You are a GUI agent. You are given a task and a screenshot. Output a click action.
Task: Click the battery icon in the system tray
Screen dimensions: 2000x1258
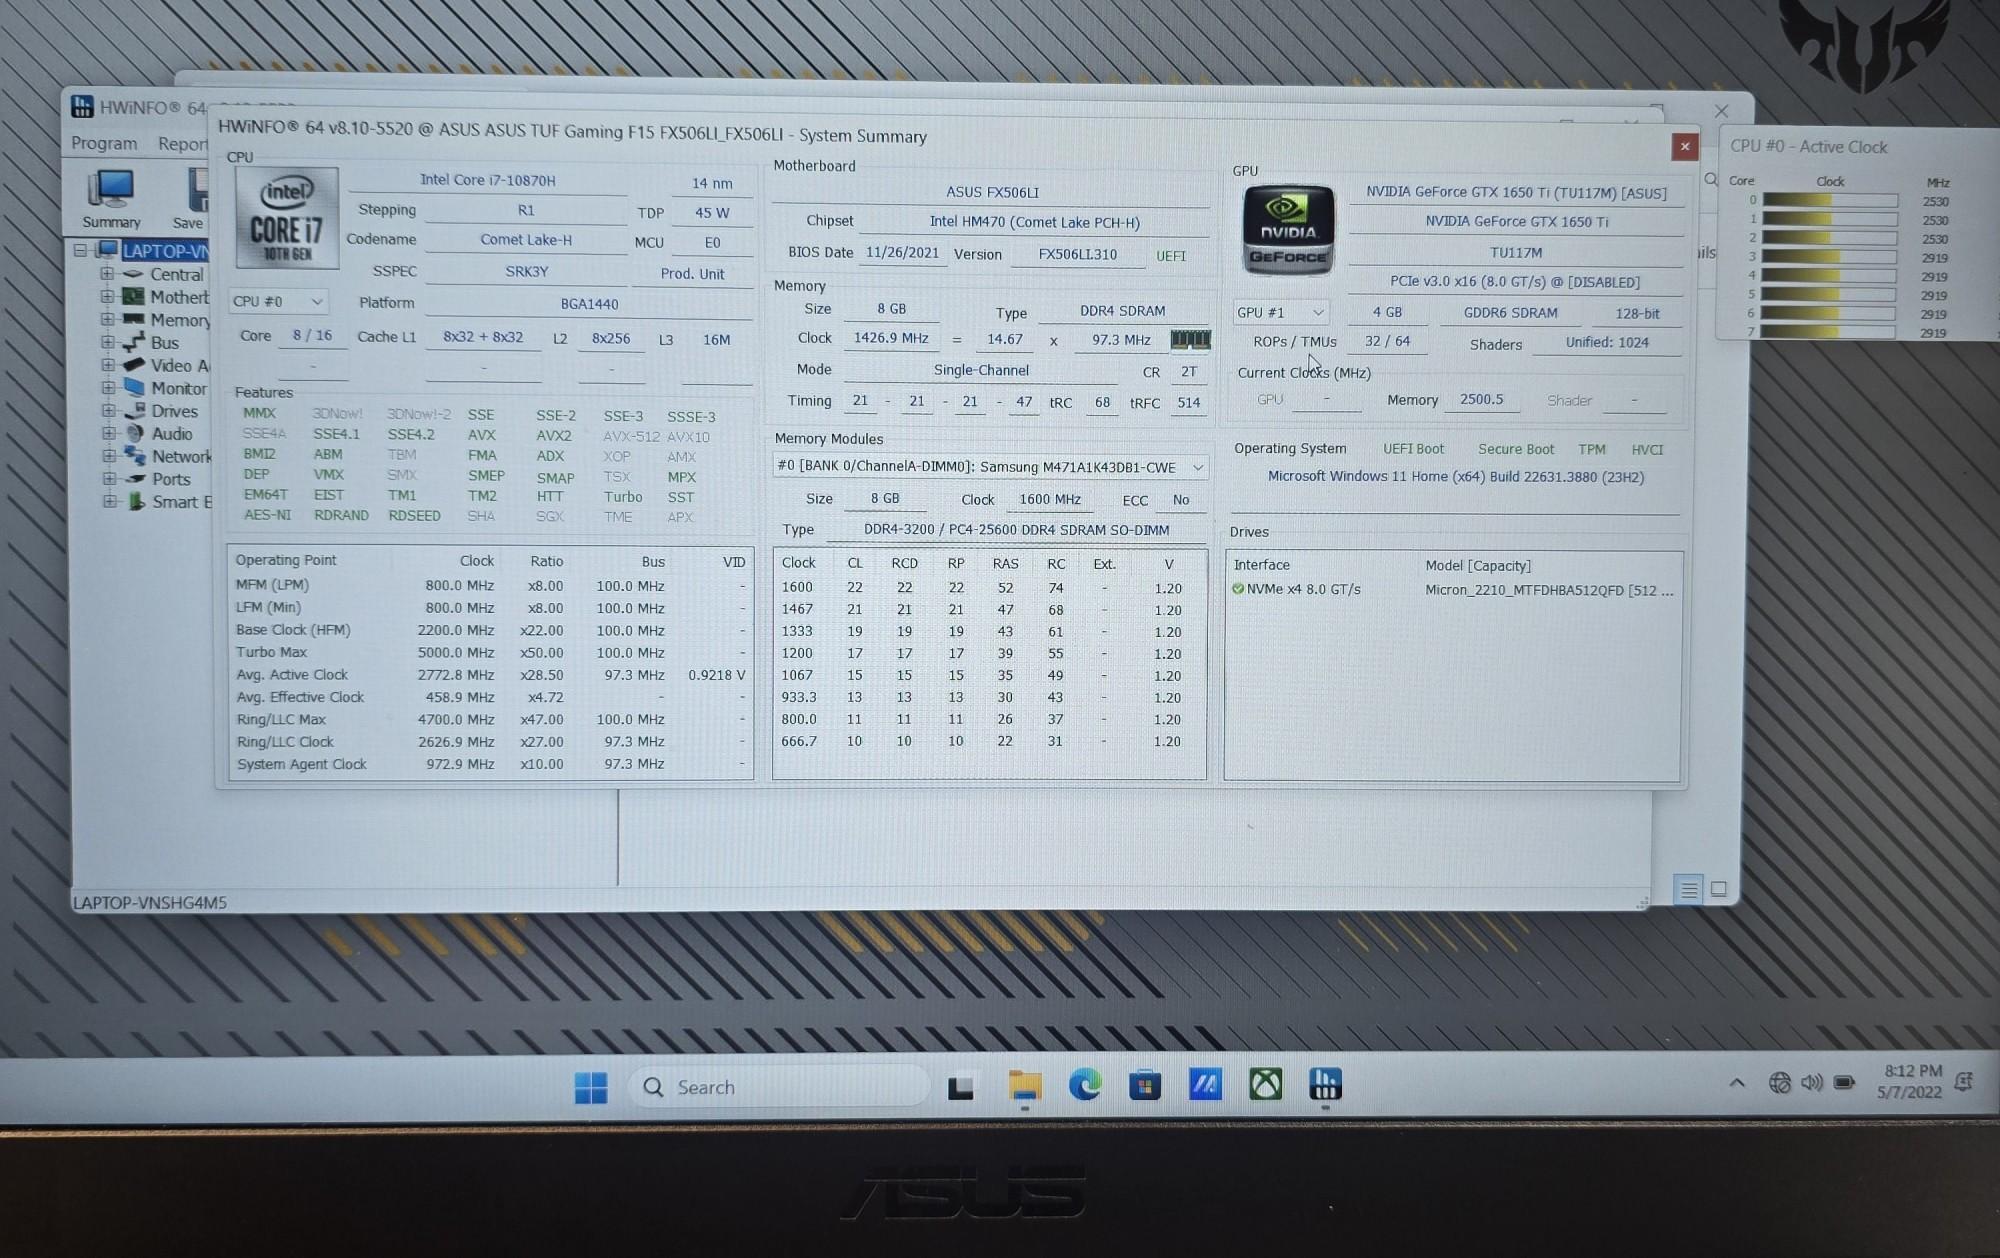coord(1845,1082)
